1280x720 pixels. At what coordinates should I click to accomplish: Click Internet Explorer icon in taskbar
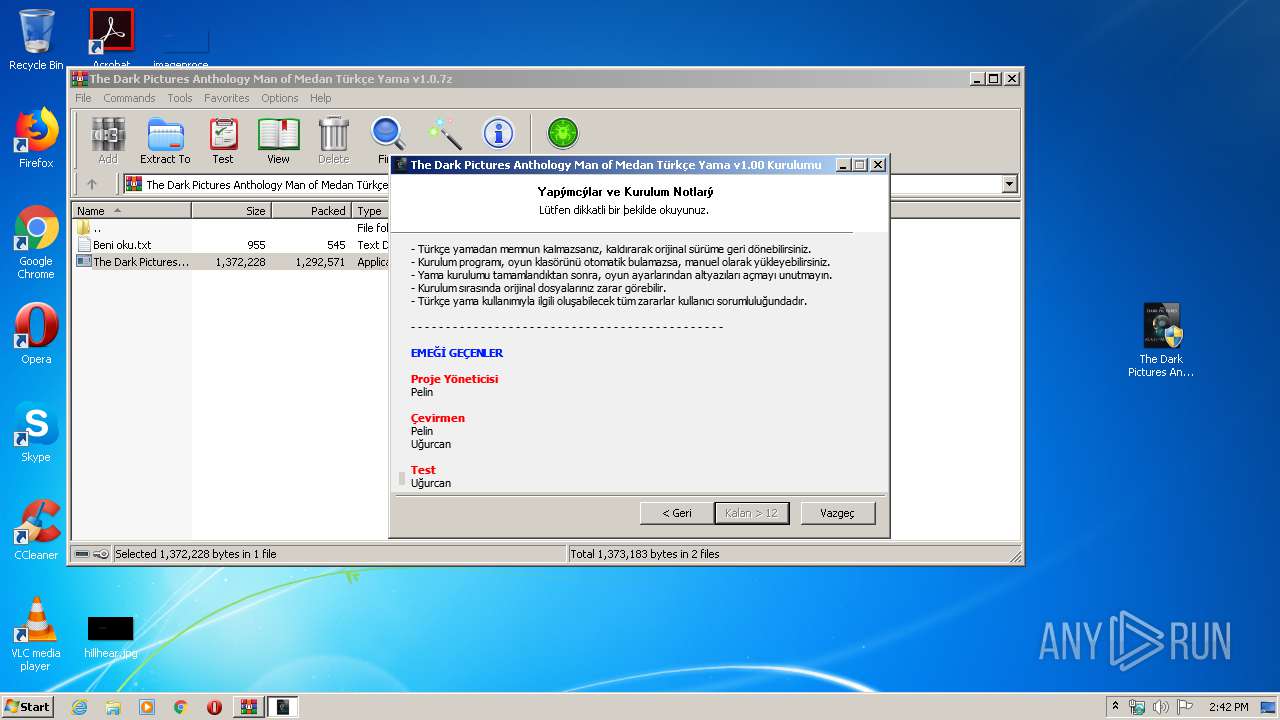point(79,707)
